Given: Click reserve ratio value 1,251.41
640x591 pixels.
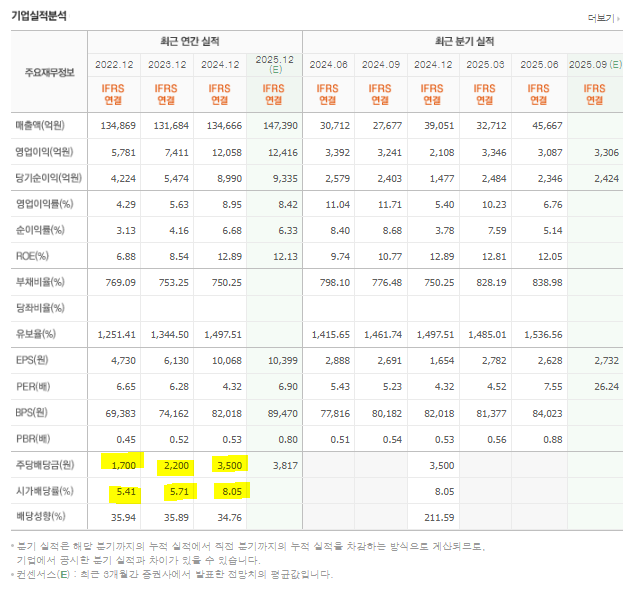Looking at the screenshot, I should [116, 335].
